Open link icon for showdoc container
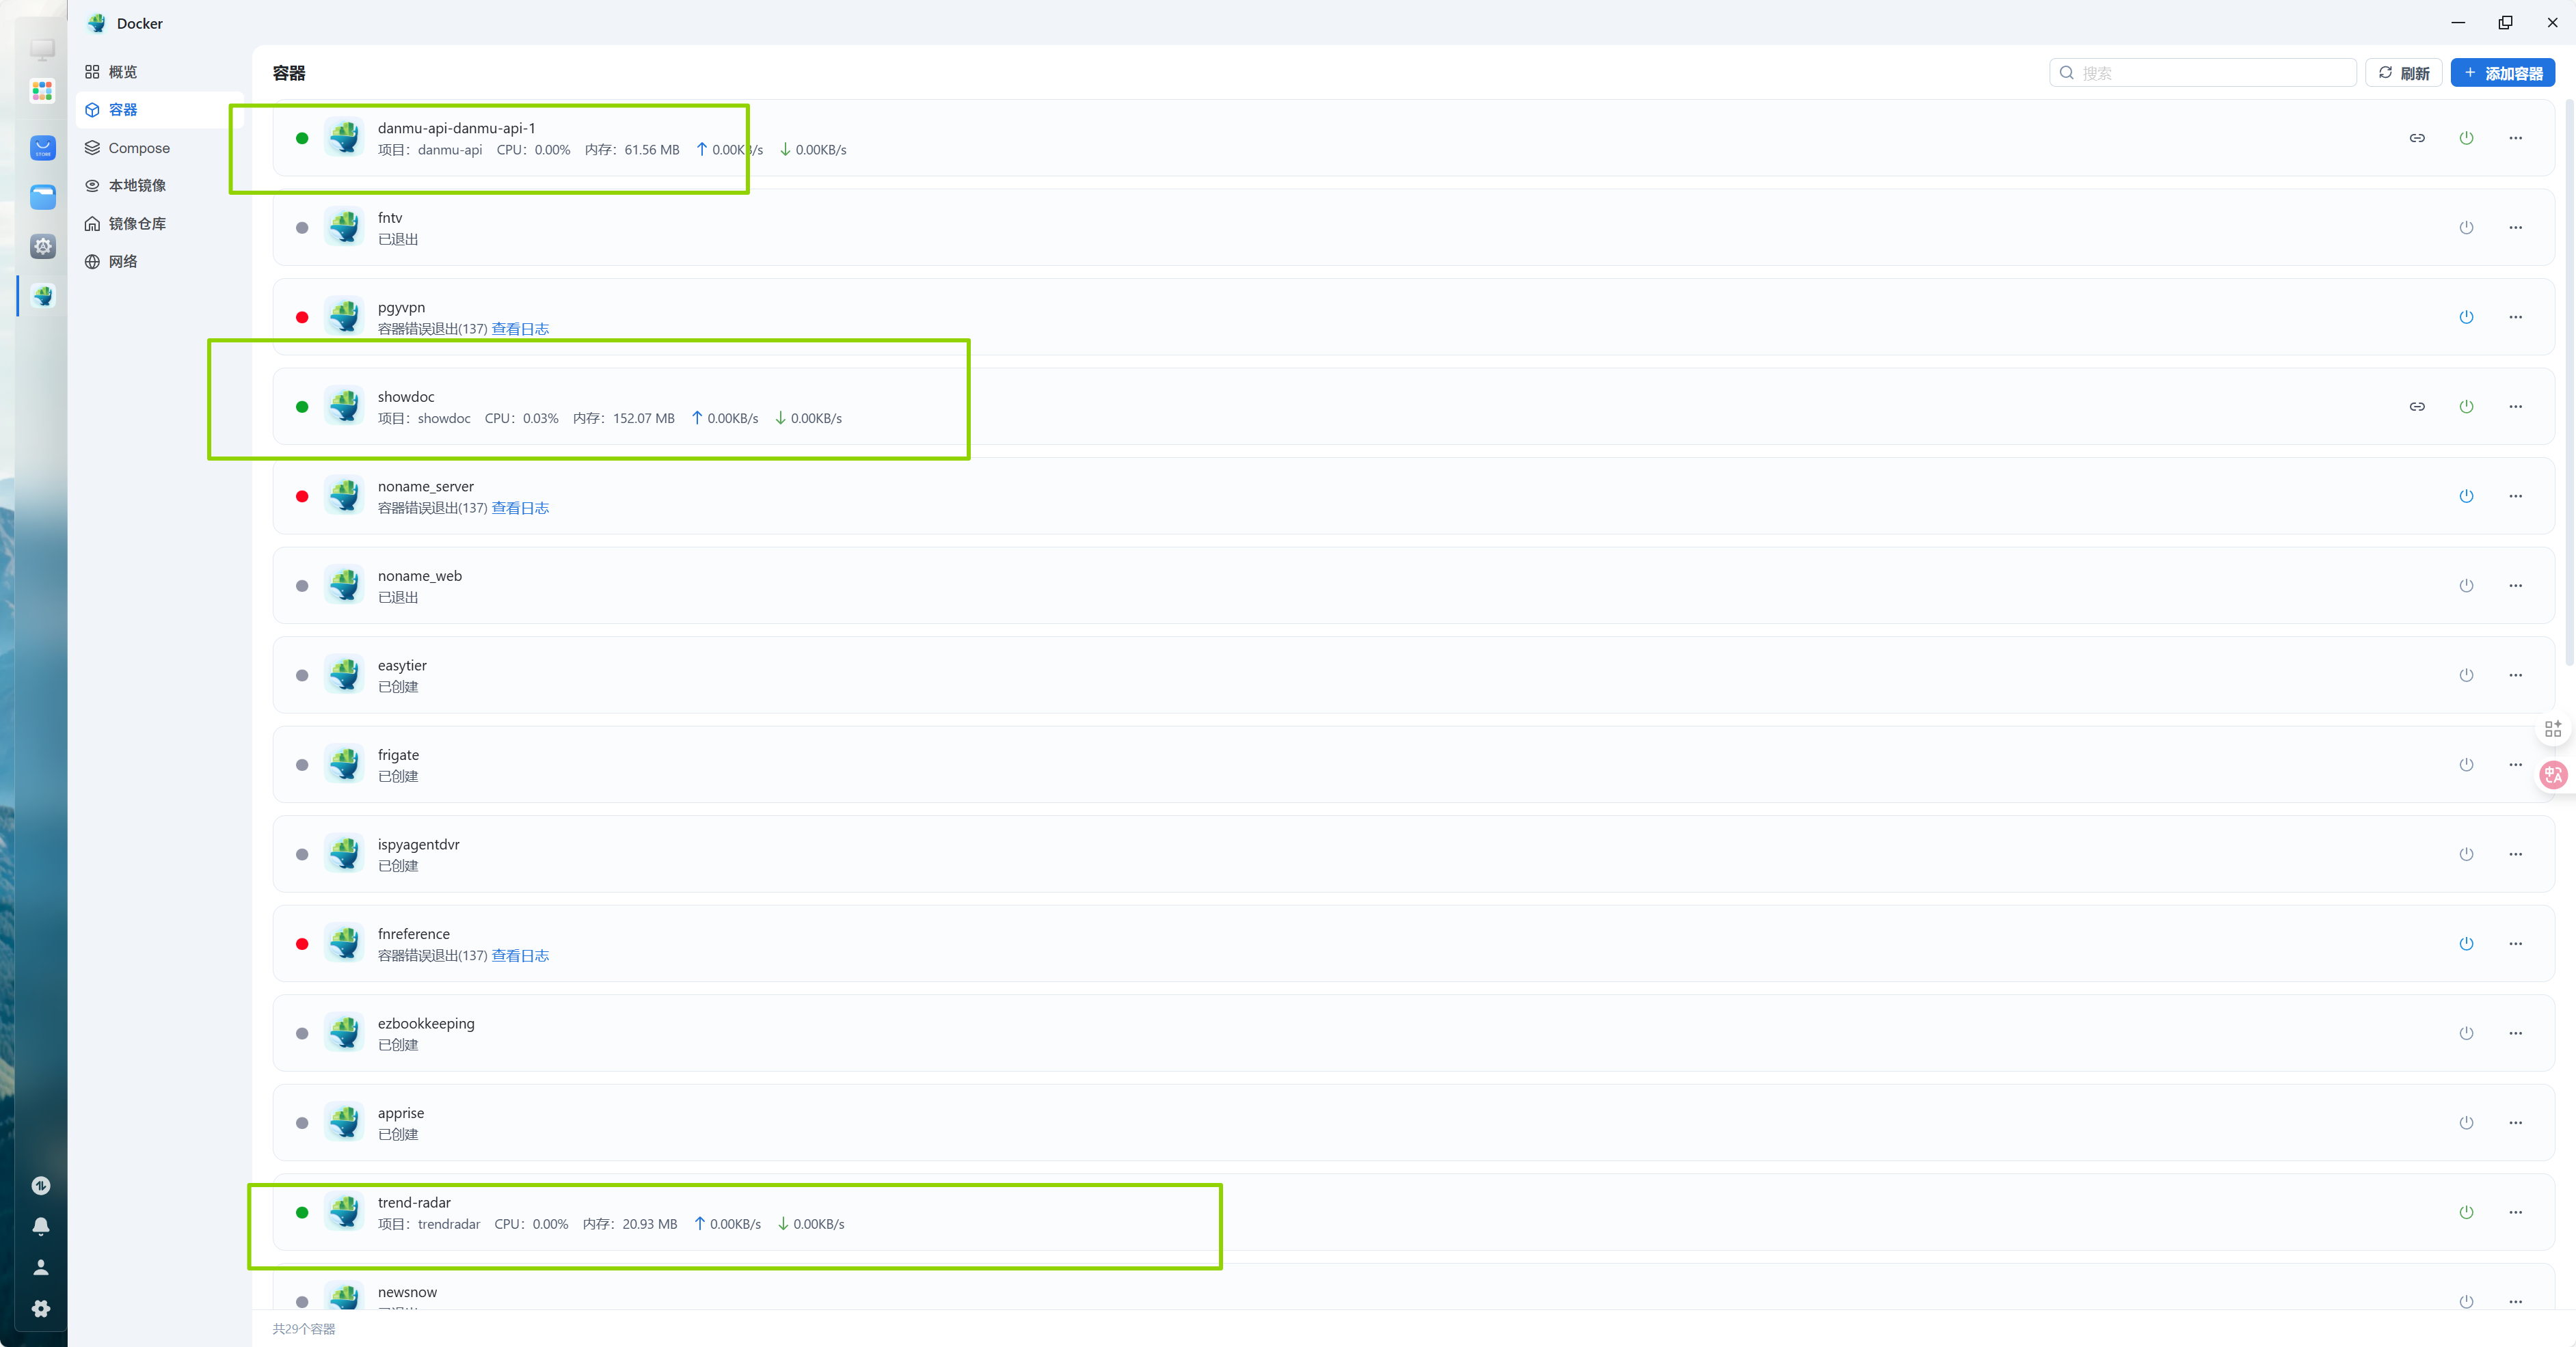The image size is (2576, 1347). click(x=2416, y=406)
